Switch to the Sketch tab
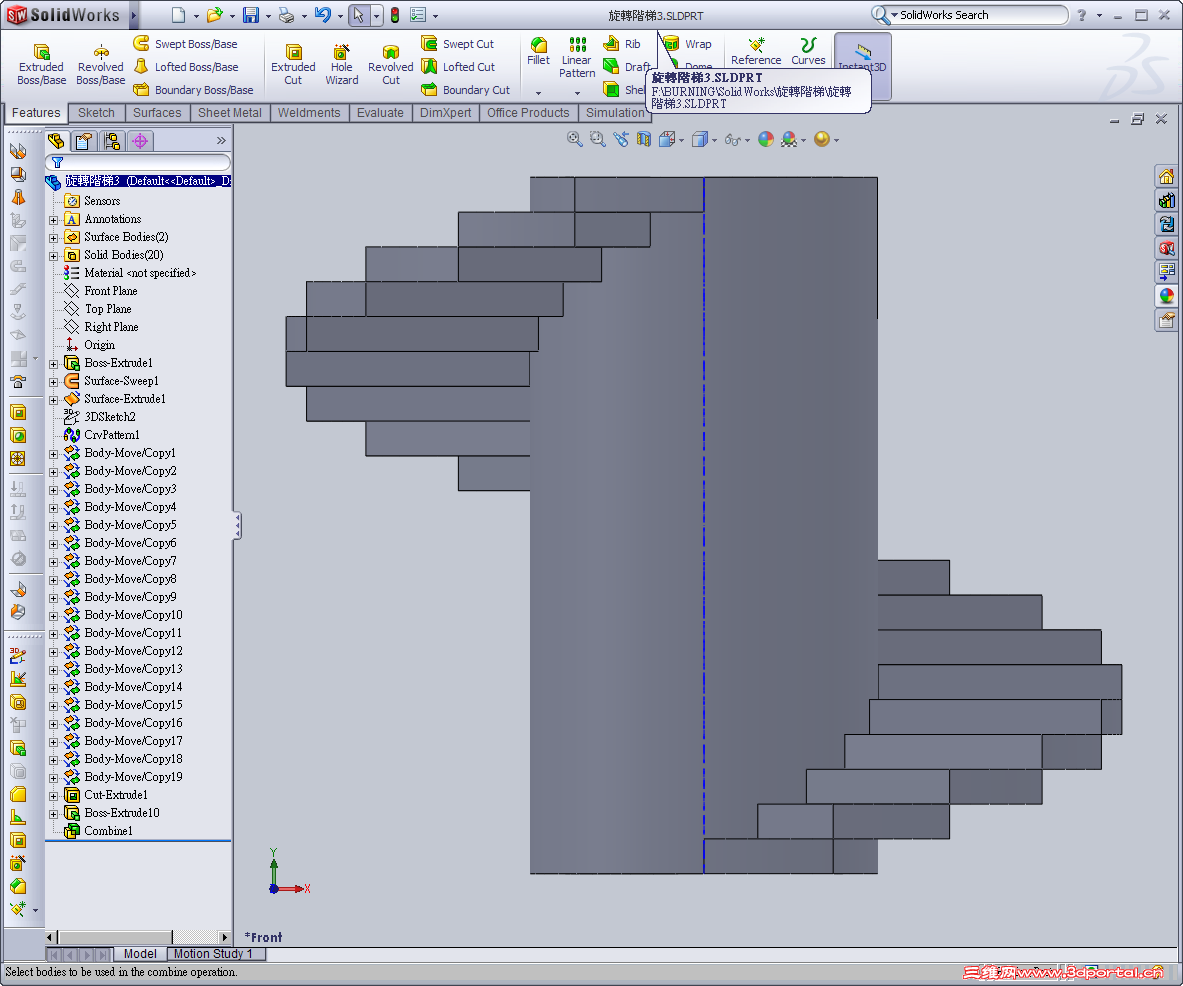The width and height of the screenshot is (1183, 986). point(97,112)
